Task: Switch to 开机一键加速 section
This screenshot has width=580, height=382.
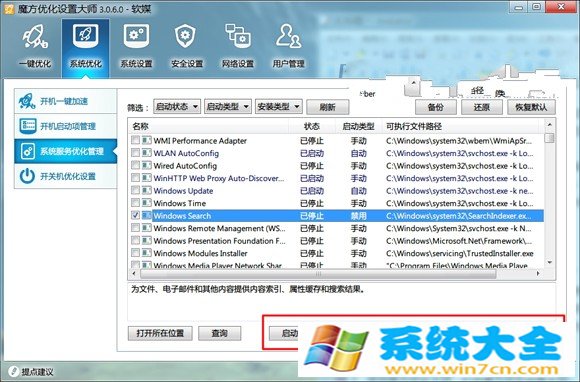Action: 65,101
